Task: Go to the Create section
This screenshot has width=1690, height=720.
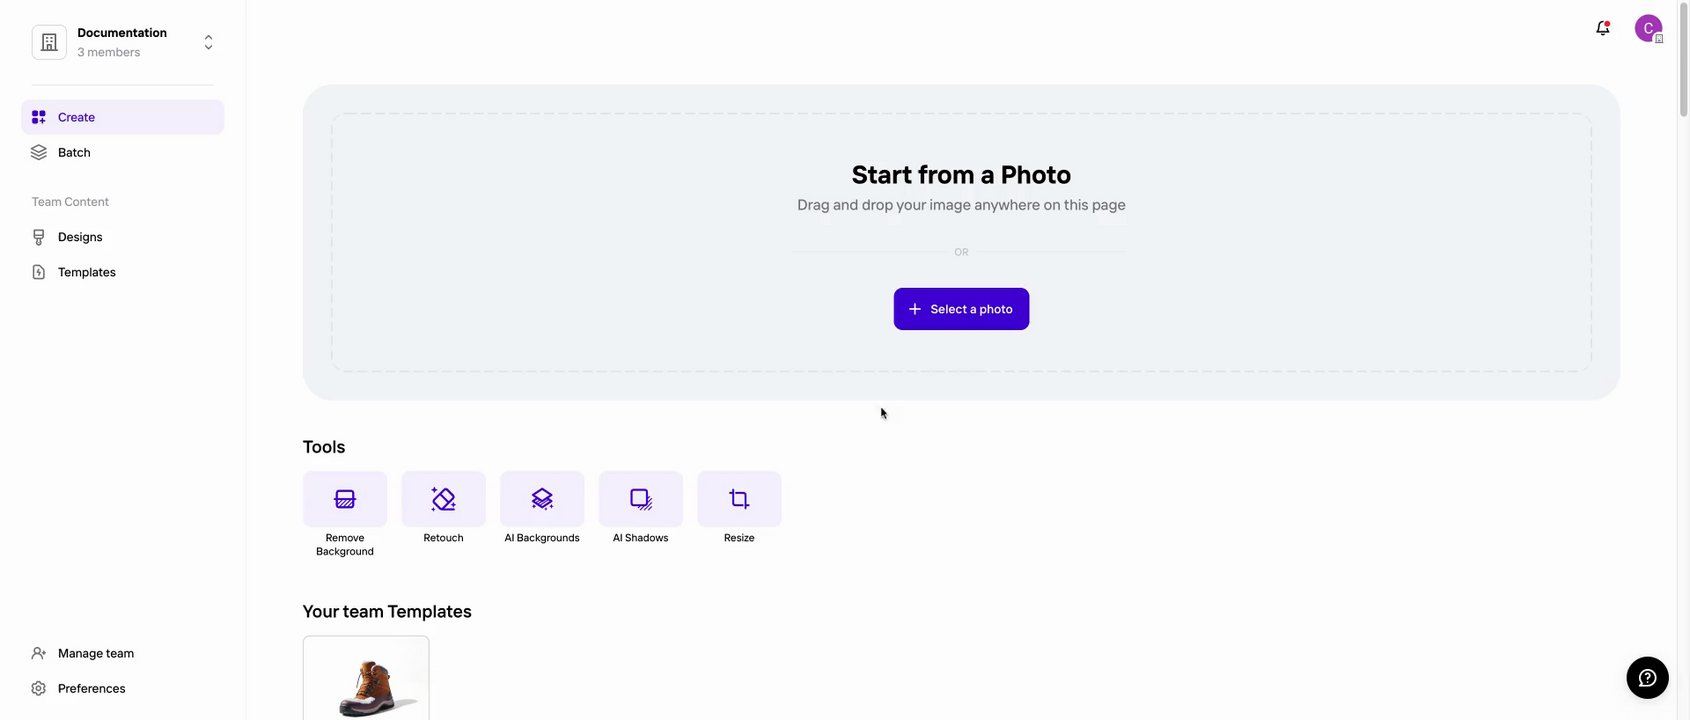Action: pos(76,117)
